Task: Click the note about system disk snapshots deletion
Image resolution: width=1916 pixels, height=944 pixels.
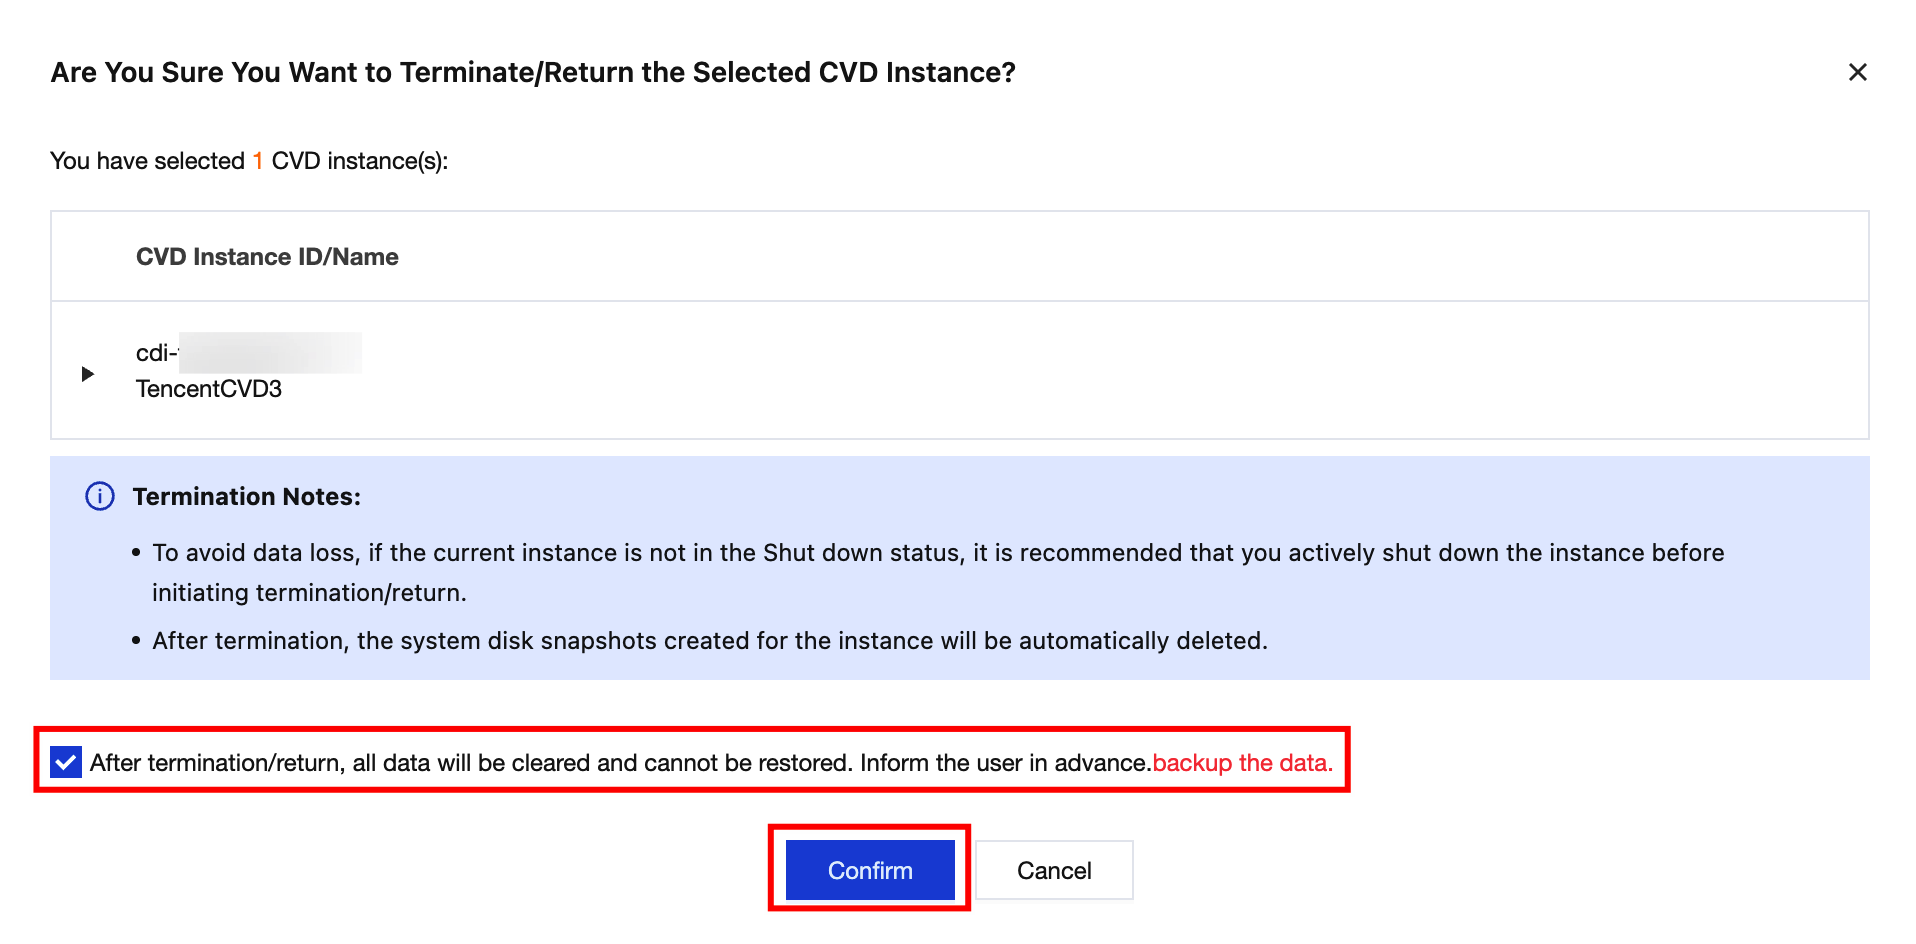Action: pyautogui.click(x=709, y=641)
